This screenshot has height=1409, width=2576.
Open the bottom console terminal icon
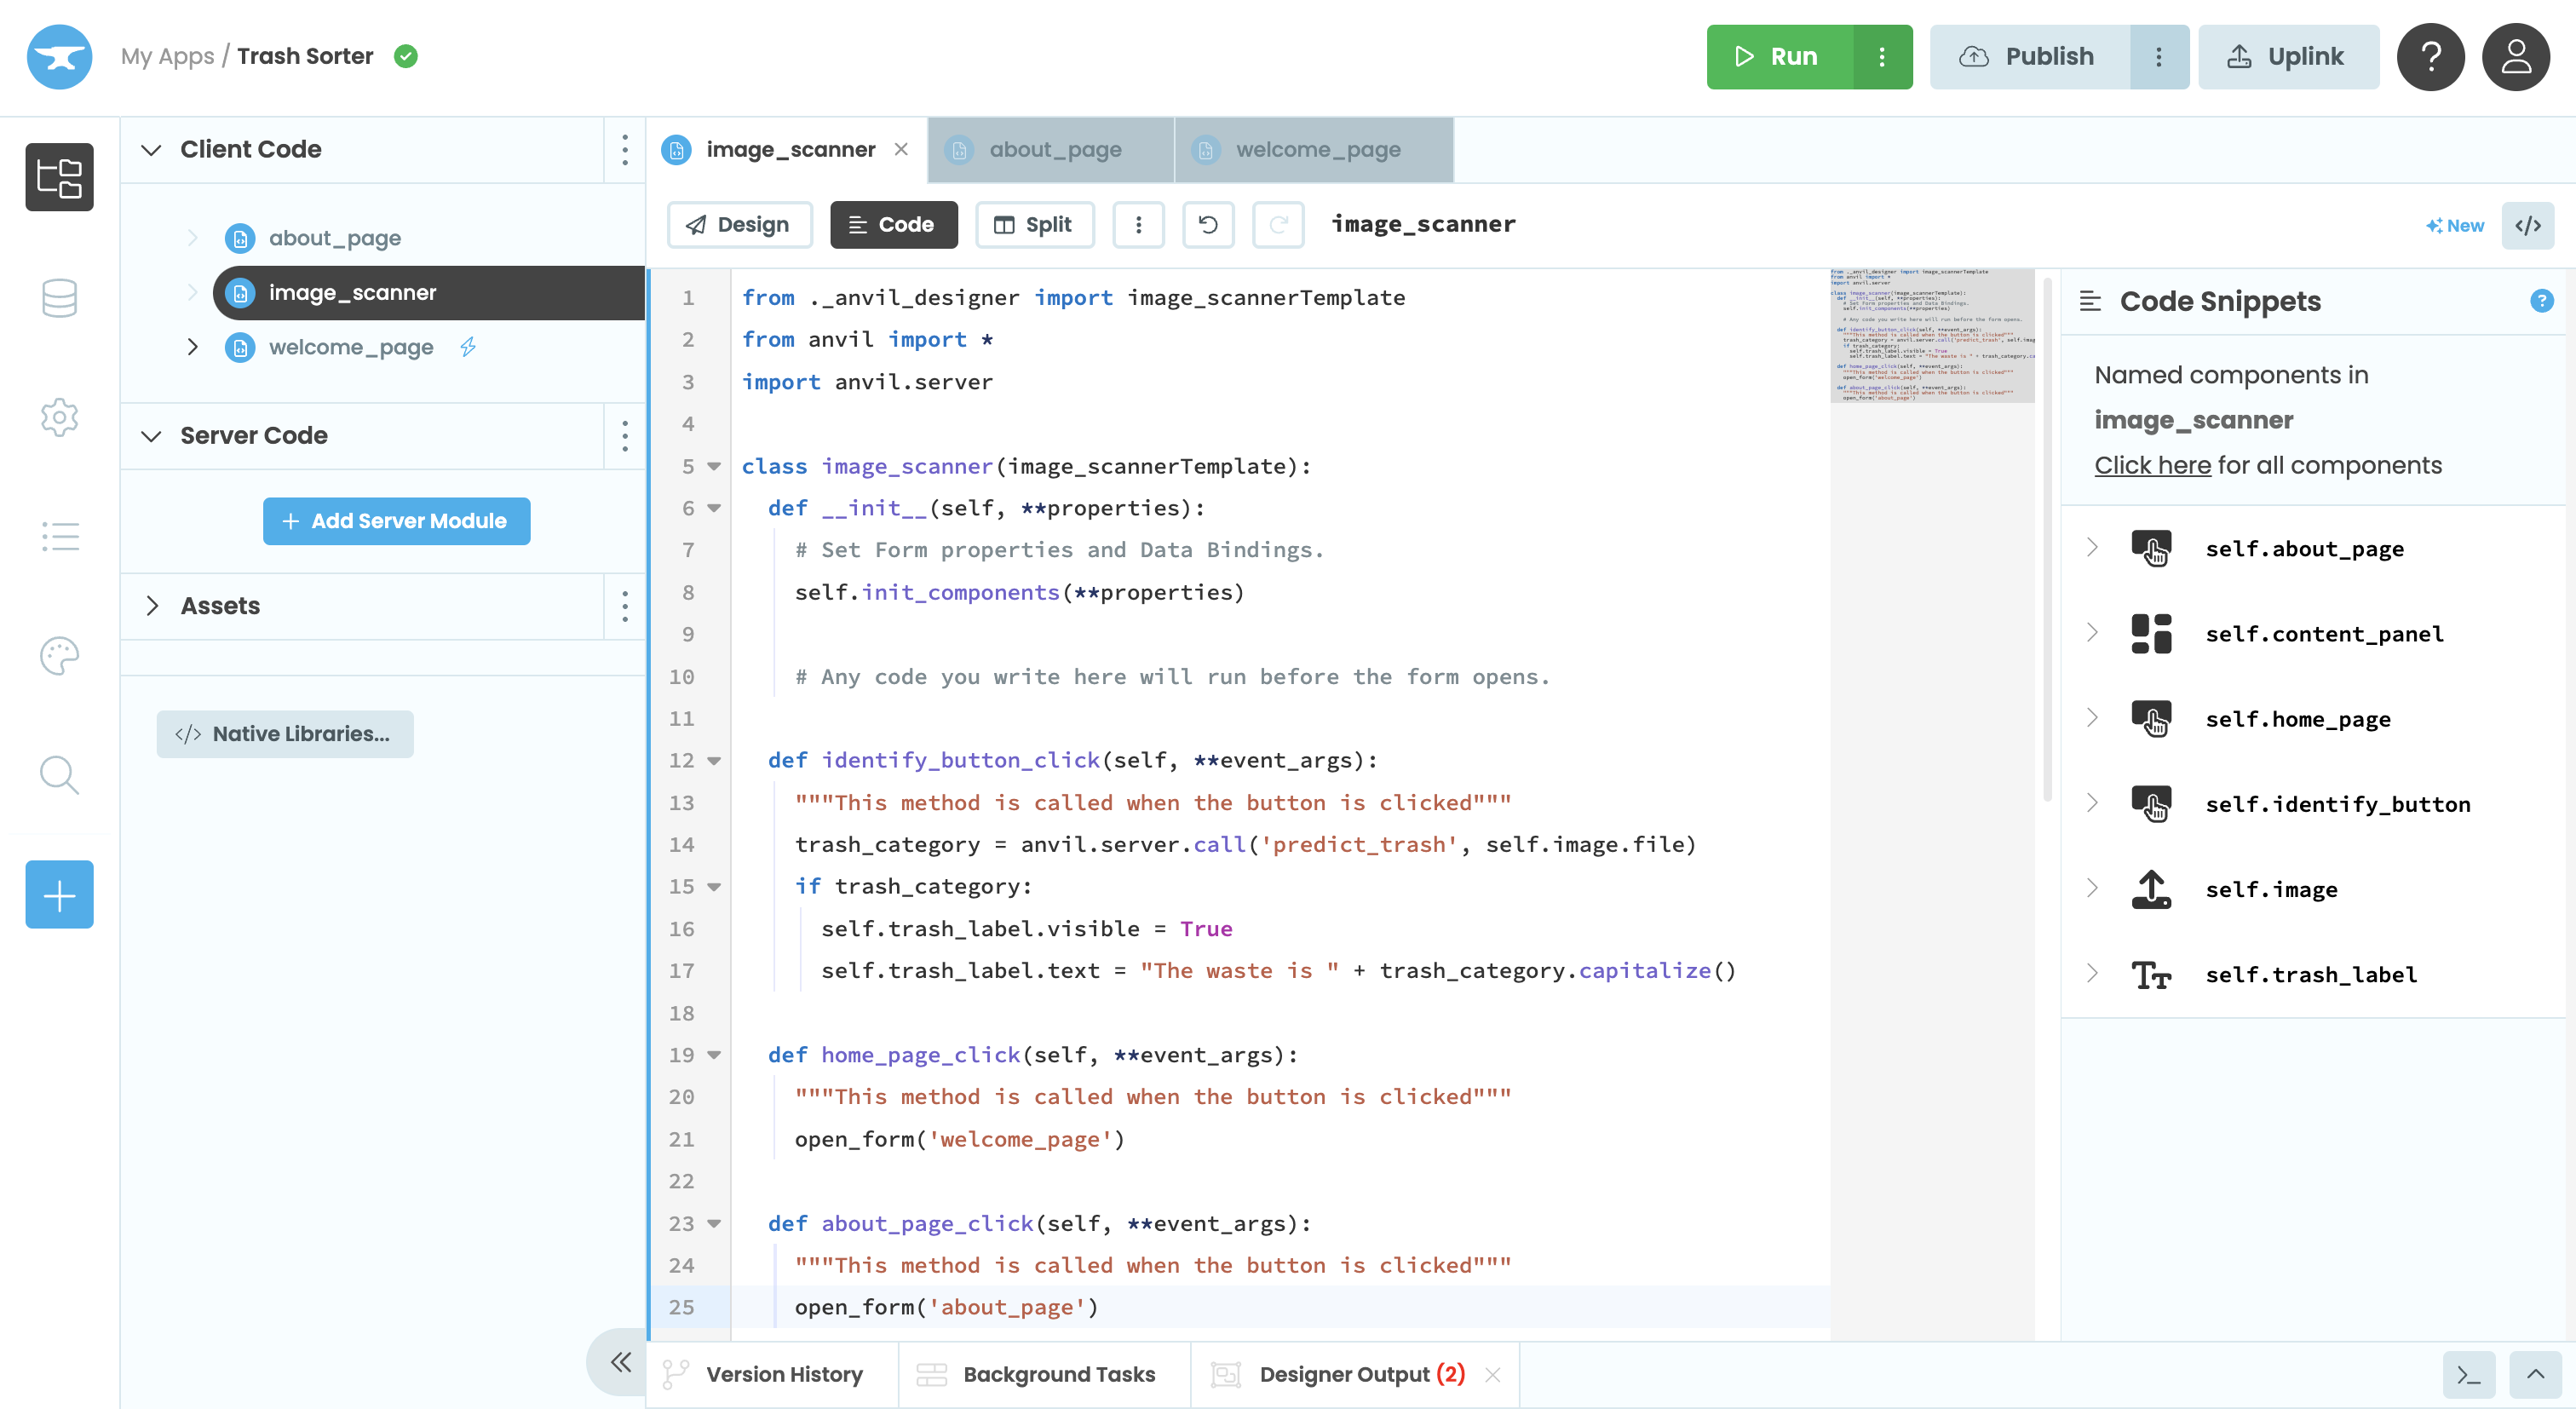point(2468,1375)
